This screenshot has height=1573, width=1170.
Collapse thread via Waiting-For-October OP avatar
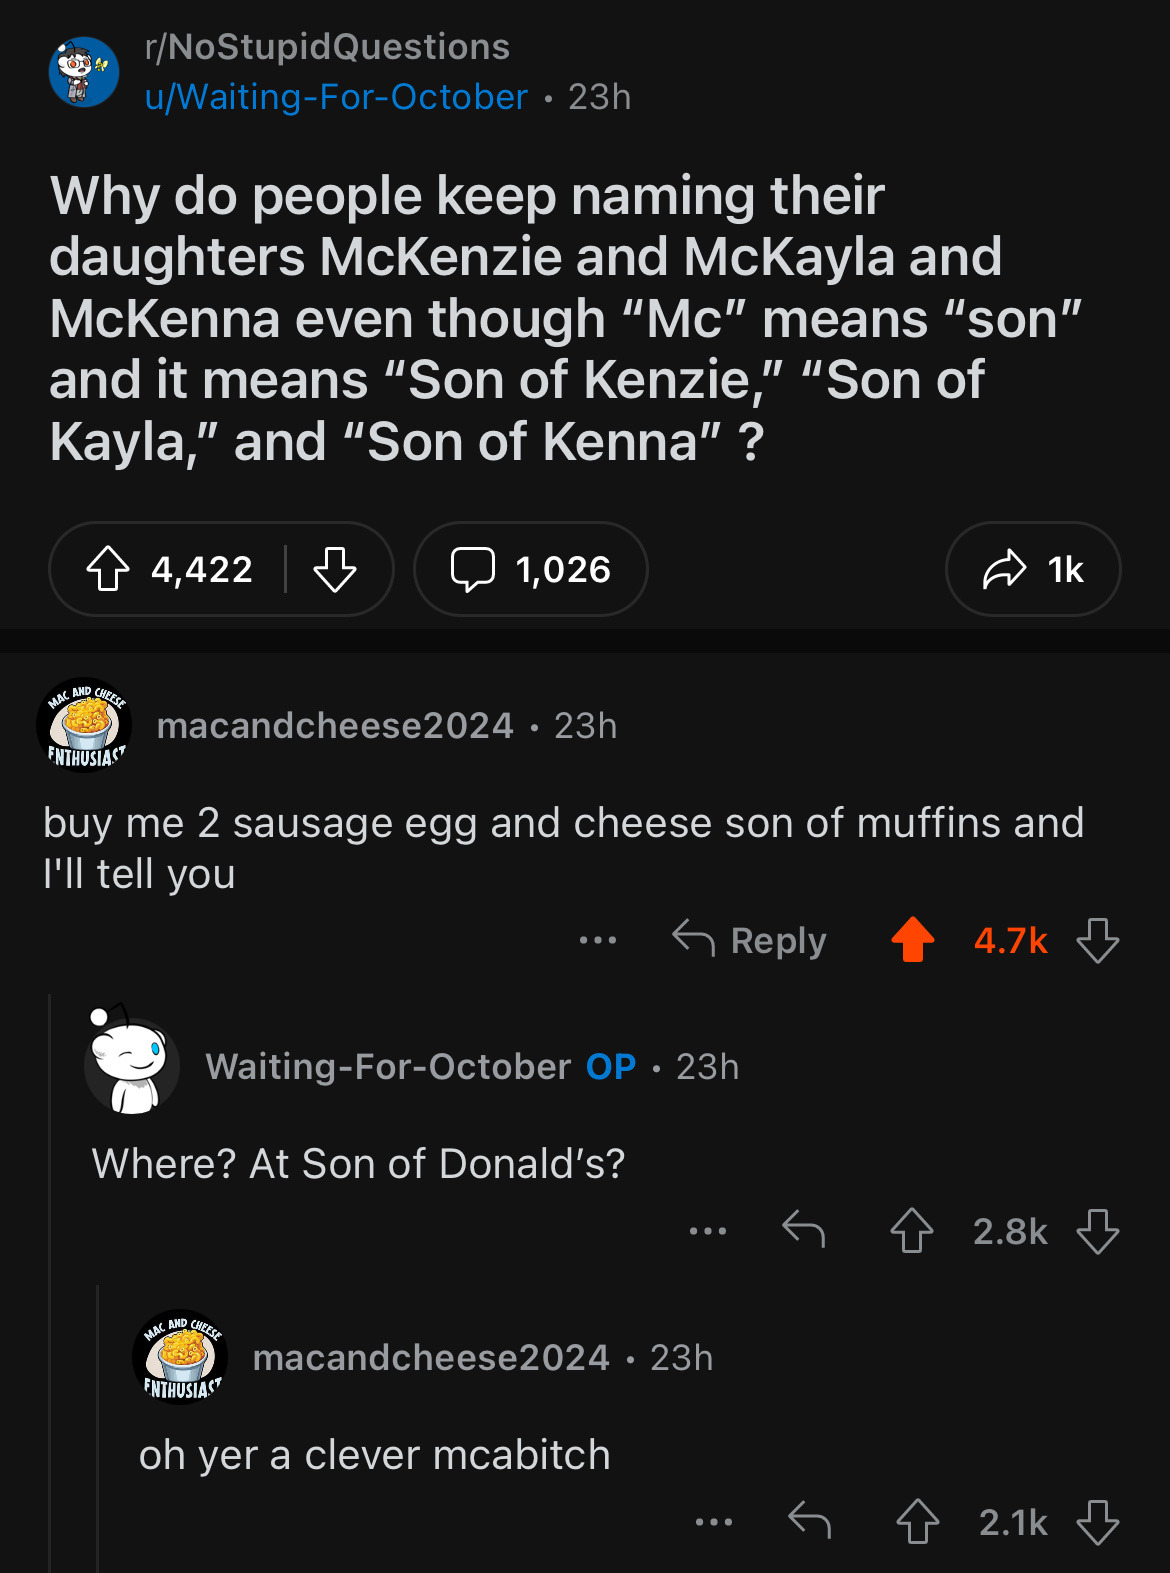coord(132,1066)
